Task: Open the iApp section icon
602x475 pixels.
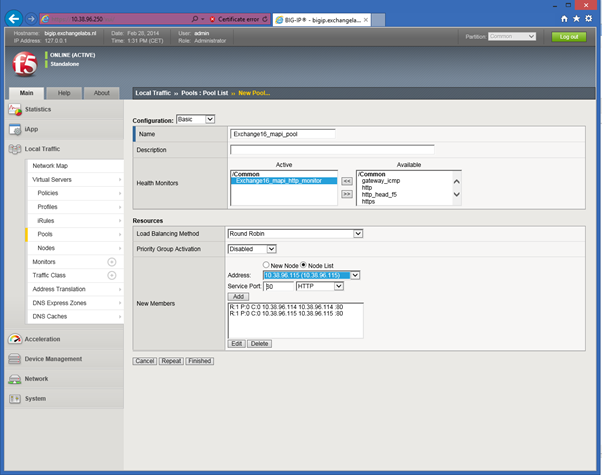Action: tap(15, 129)
